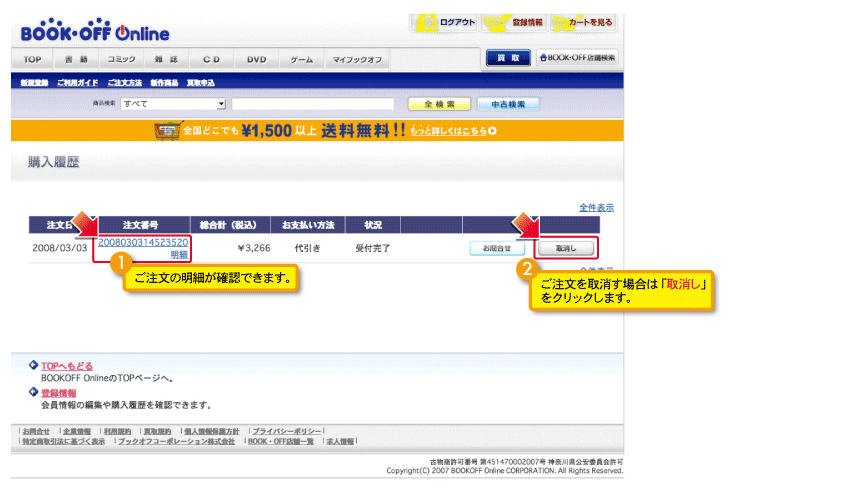Open 新作商品 in the blue menu bar
The image size is (851, 500).
click(164, 83)
